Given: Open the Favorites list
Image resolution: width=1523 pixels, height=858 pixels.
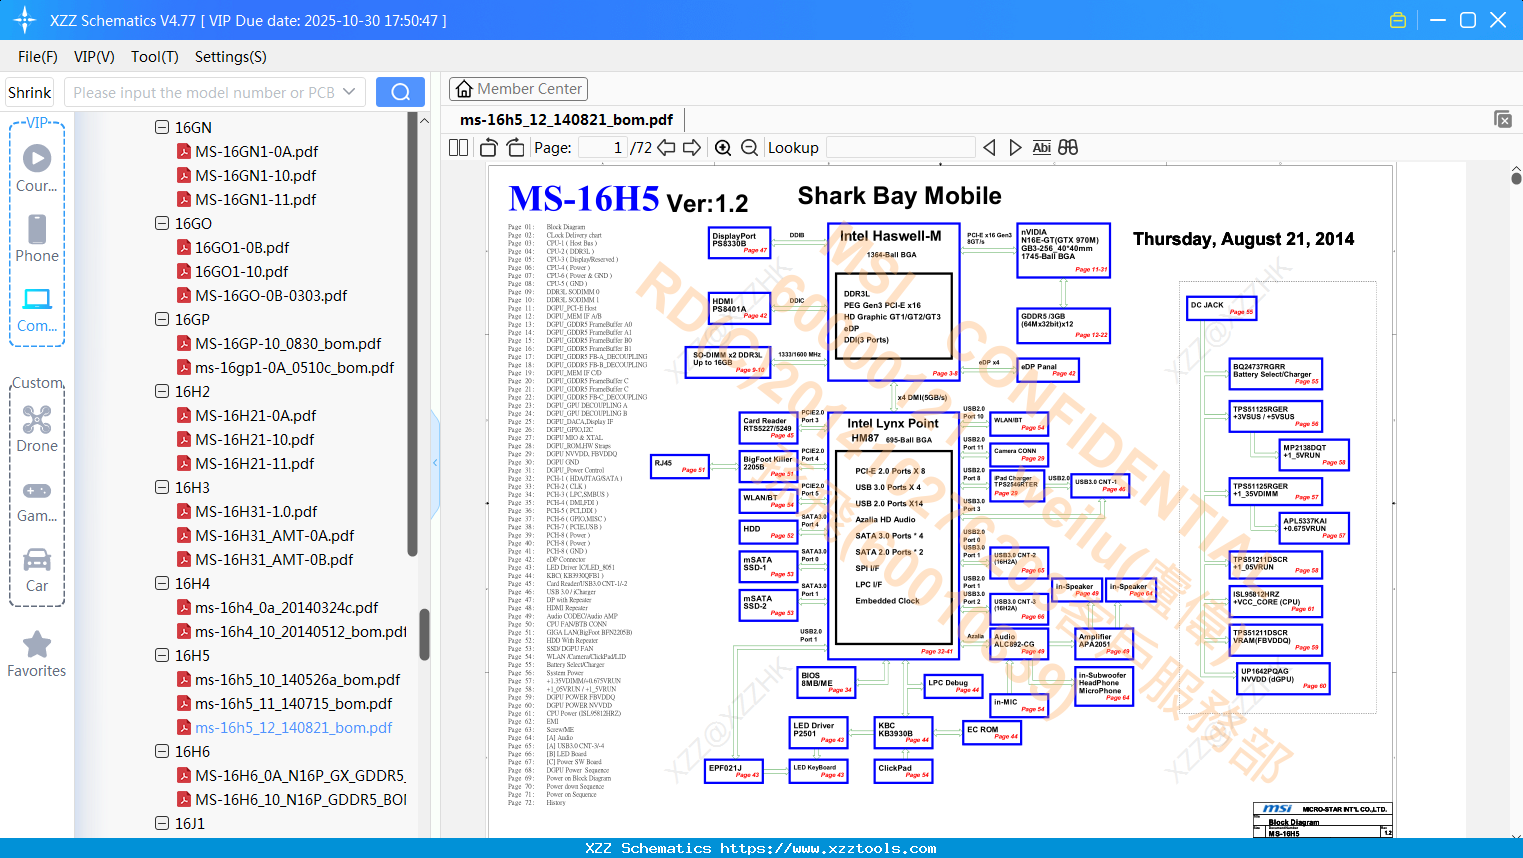Looking at the screenshot, I should click(x=37, y=654).
